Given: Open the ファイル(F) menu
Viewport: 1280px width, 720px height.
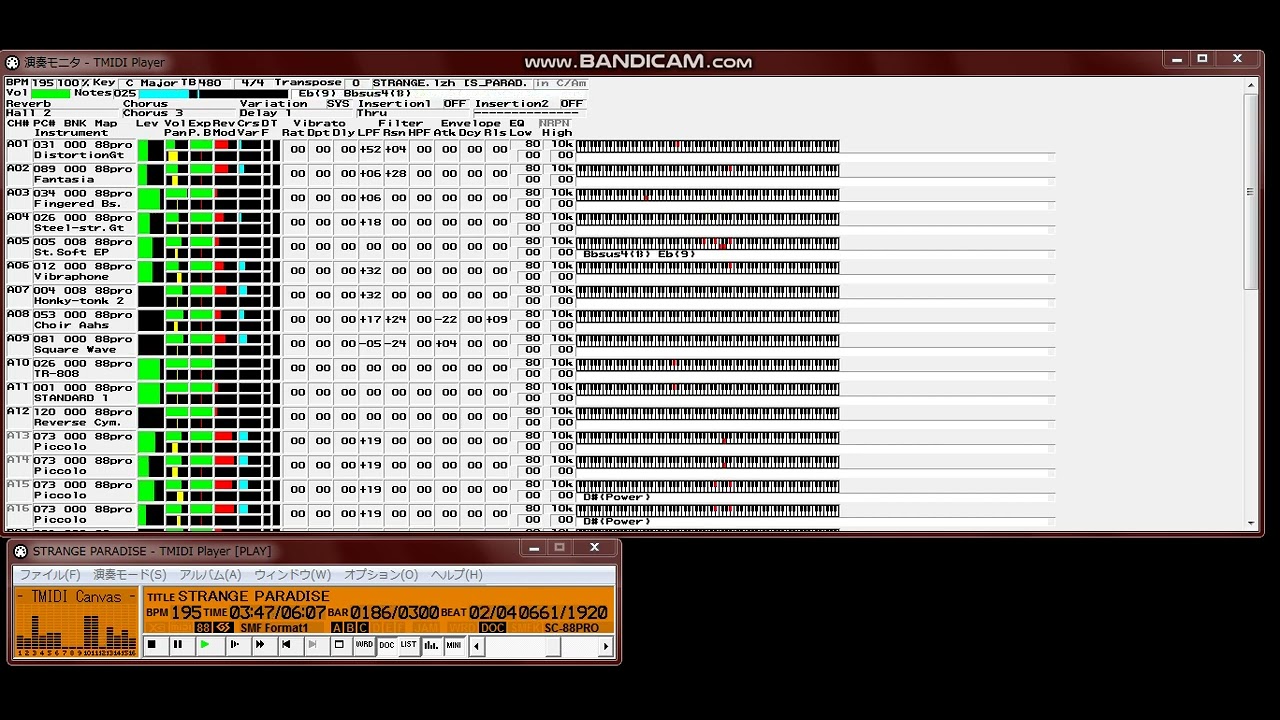Looking at the screenshot, I should [50, 575].
